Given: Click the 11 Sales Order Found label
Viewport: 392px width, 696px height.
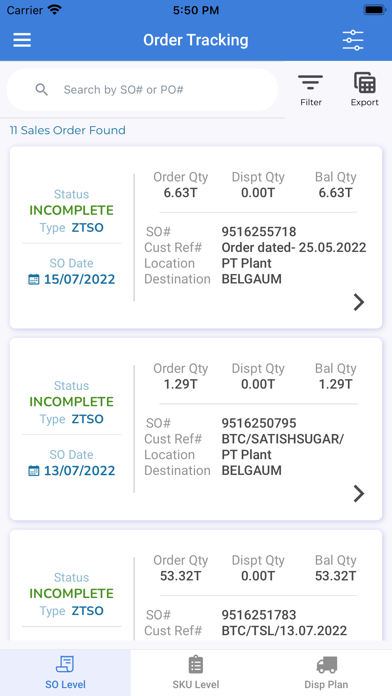Looking at the screenshot, I should (67, 130).
